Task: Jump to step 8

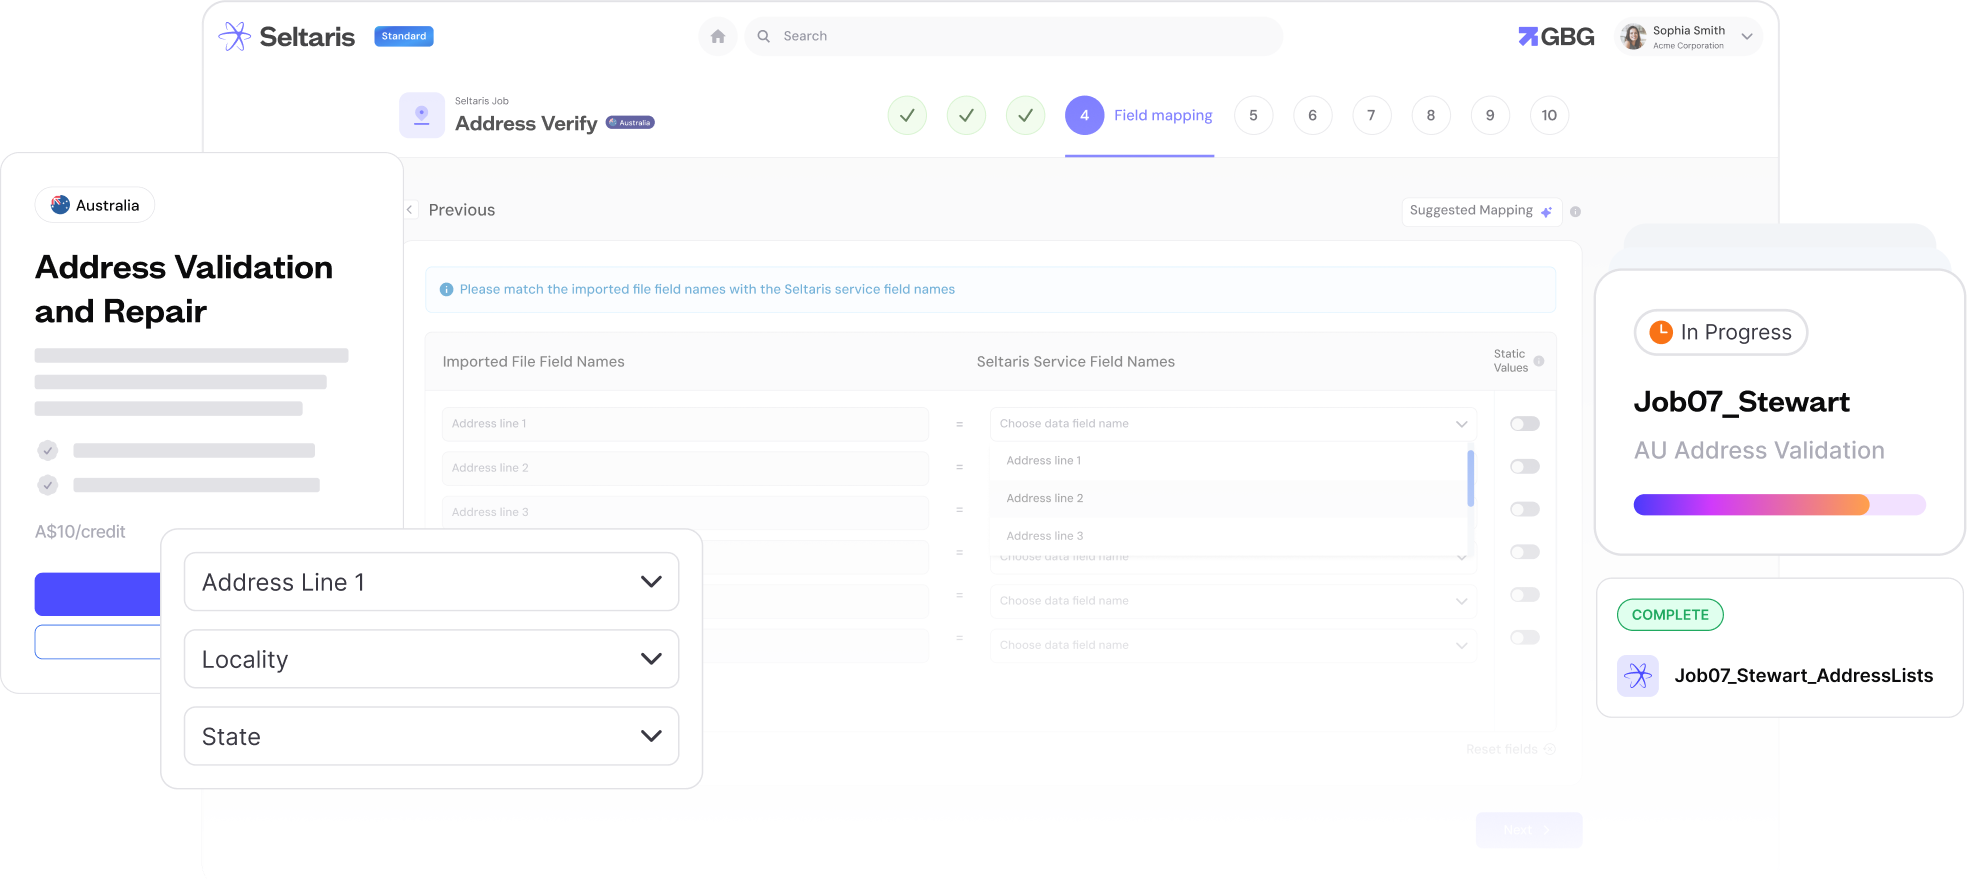Action: click(1431, 116)
